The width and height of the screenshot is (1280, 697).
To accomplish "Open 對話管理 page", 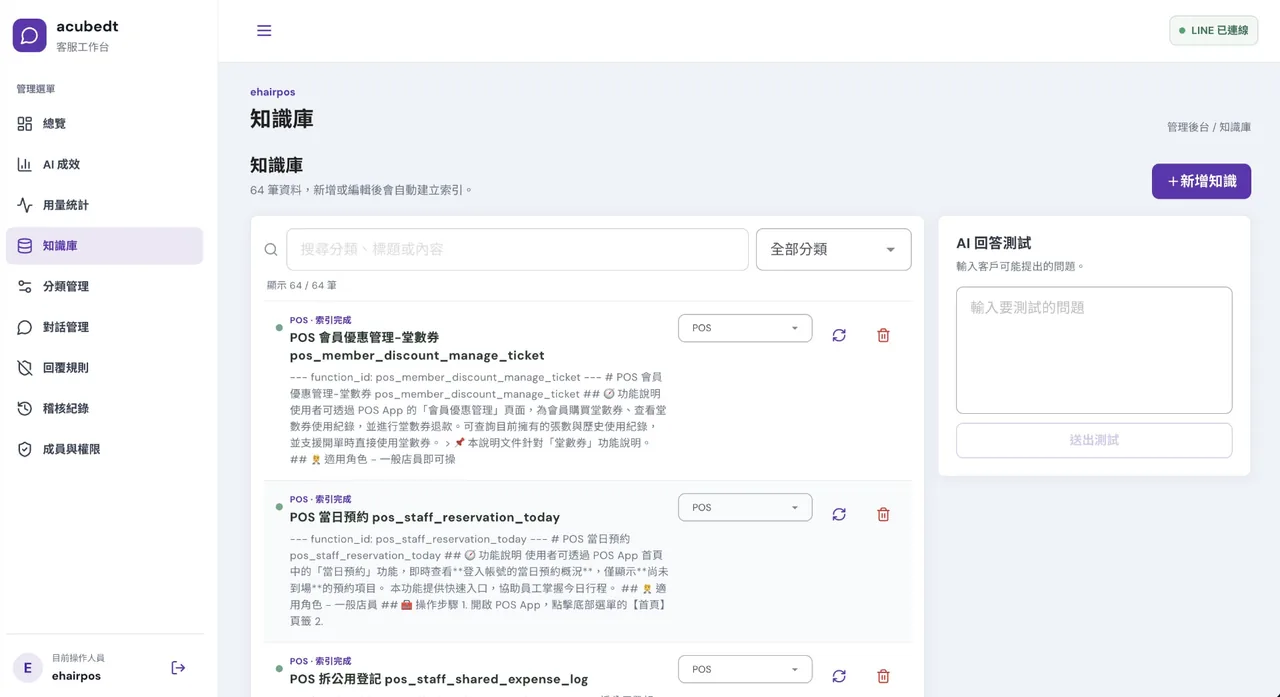I will coord(104,327).
